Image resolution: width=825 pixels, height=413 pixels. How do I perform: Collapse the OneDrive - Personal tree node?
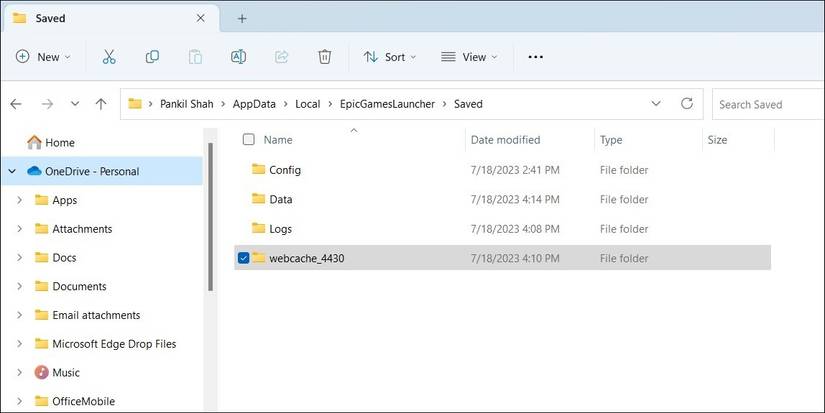[12, 171]
